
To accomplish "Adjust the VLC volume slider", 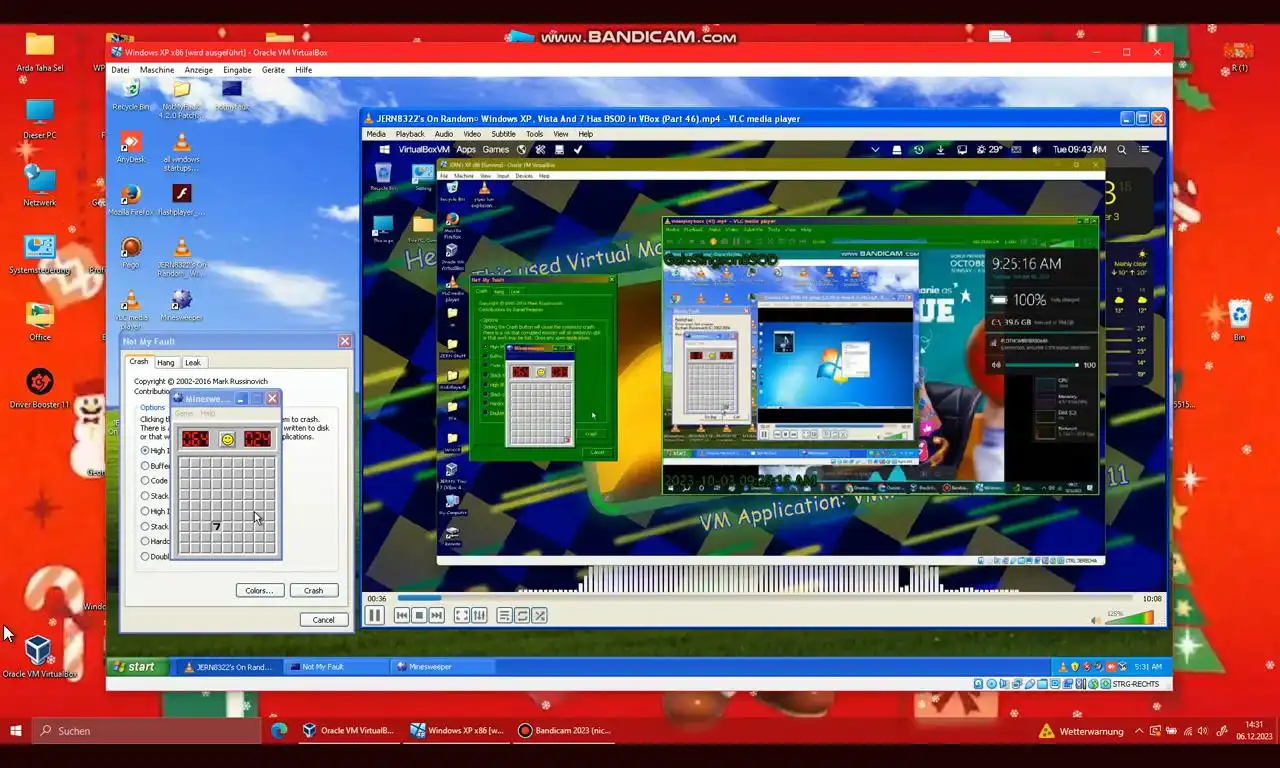I will tap(1129, 618).
